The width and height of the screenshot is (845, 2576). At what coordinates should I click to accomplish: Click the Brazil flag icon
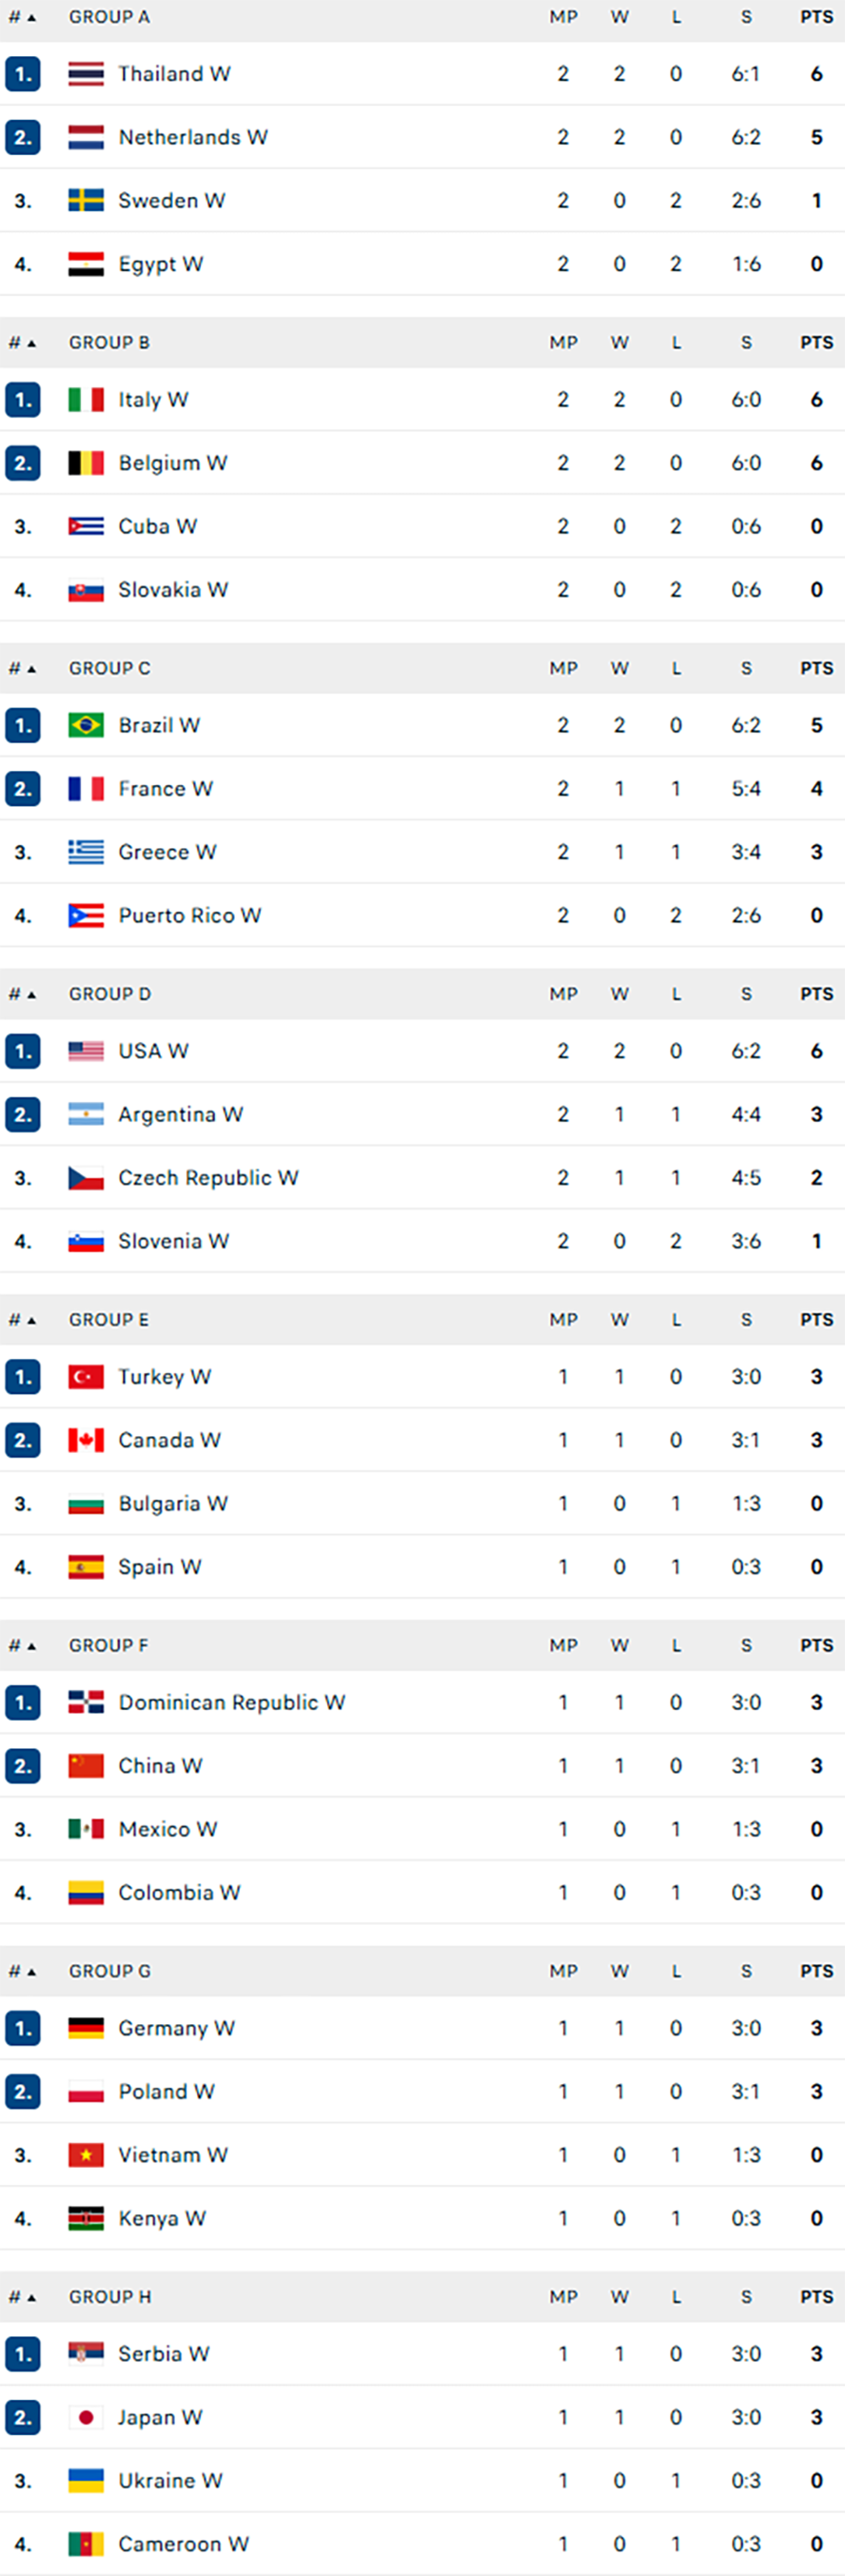[x=86, y=725]
